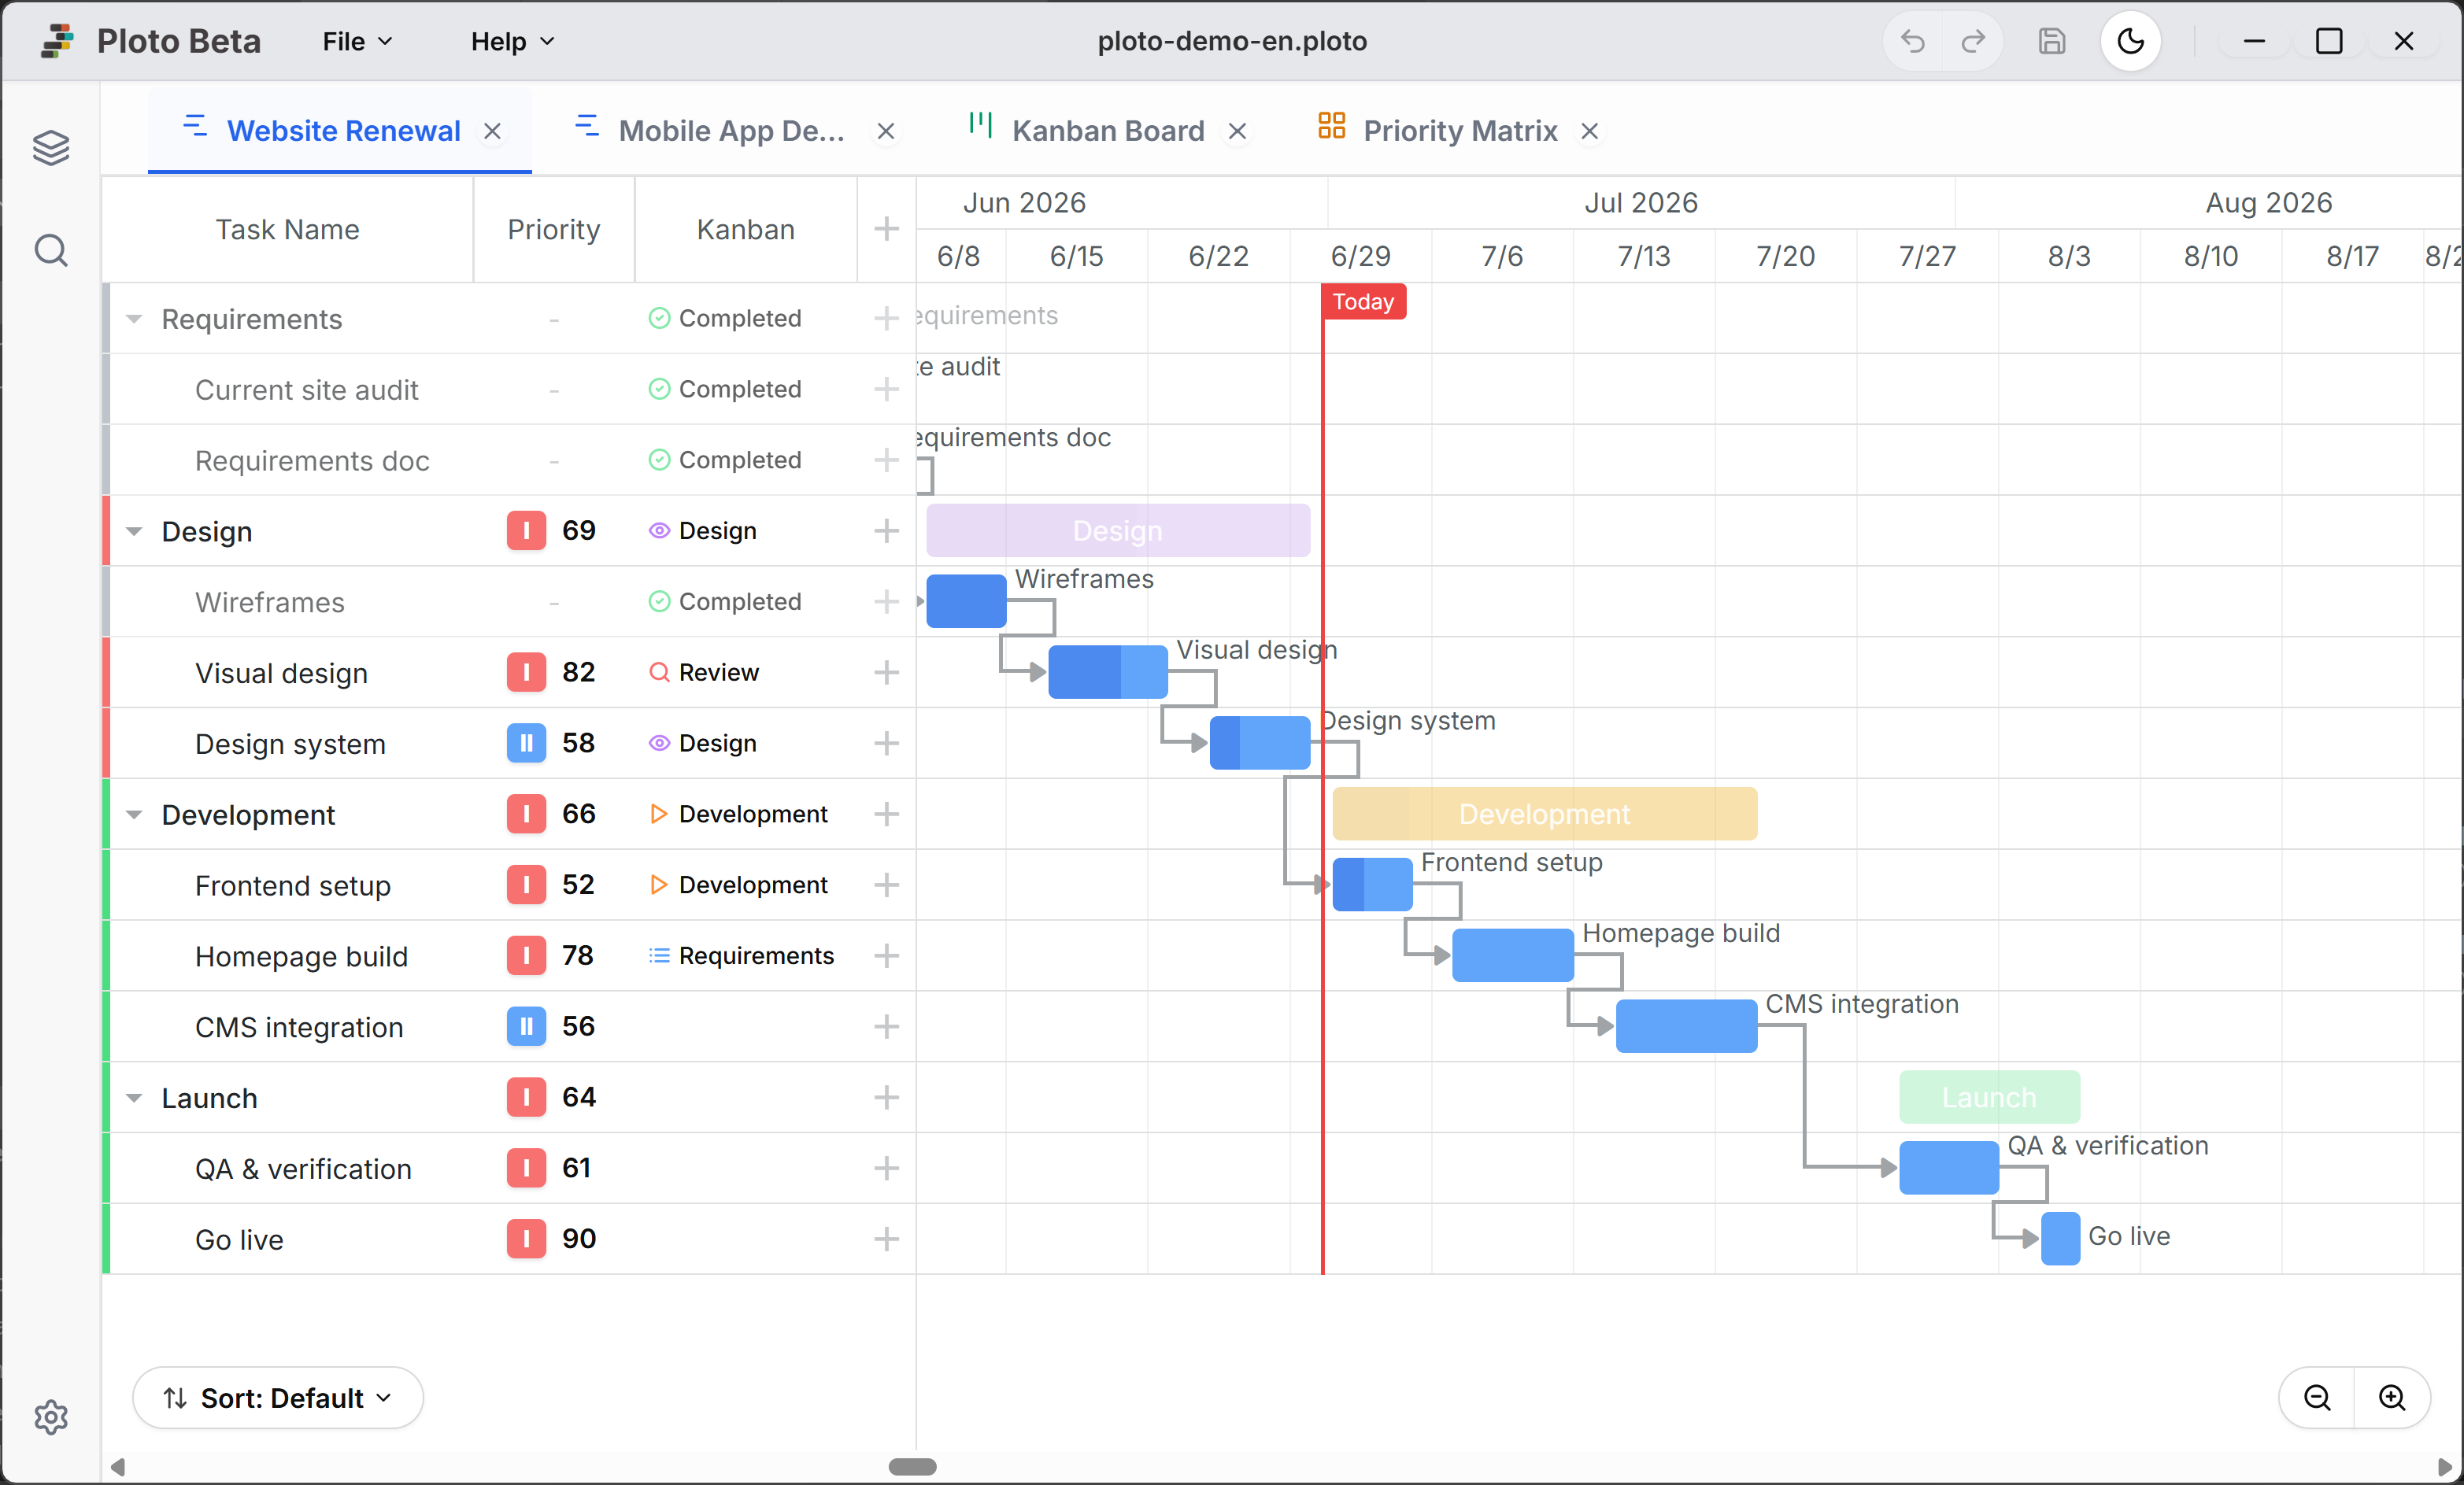This screenshot has height=1485, width=2464.
Task: Close the Website Renewal tab
Action: click(x=492, y=131)
